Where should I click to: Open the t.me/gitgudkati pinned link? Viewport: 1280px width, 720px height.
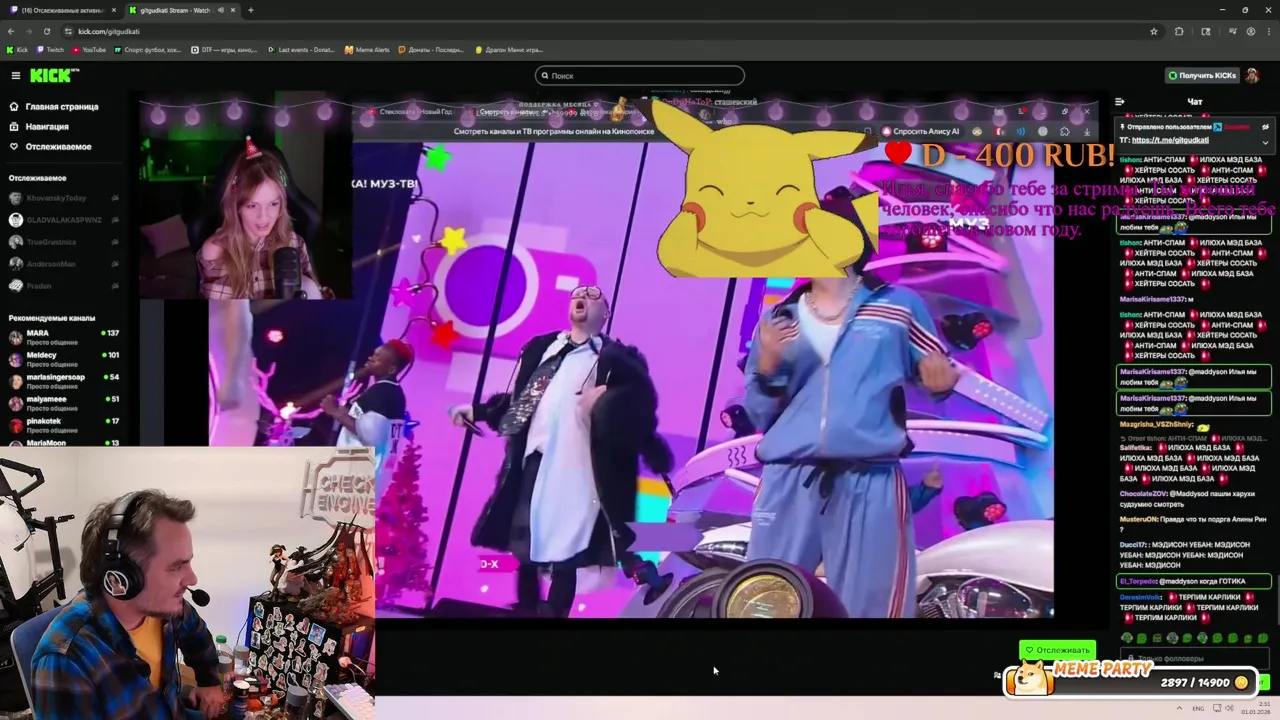[x=1170, y=140]
